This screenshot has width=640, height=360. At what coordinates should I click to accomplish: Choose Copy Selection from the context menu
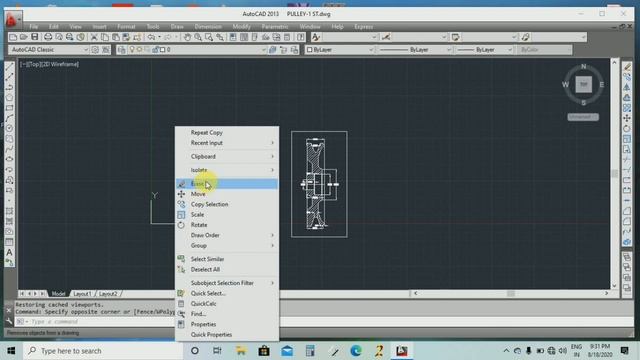(x=227, y=204)
